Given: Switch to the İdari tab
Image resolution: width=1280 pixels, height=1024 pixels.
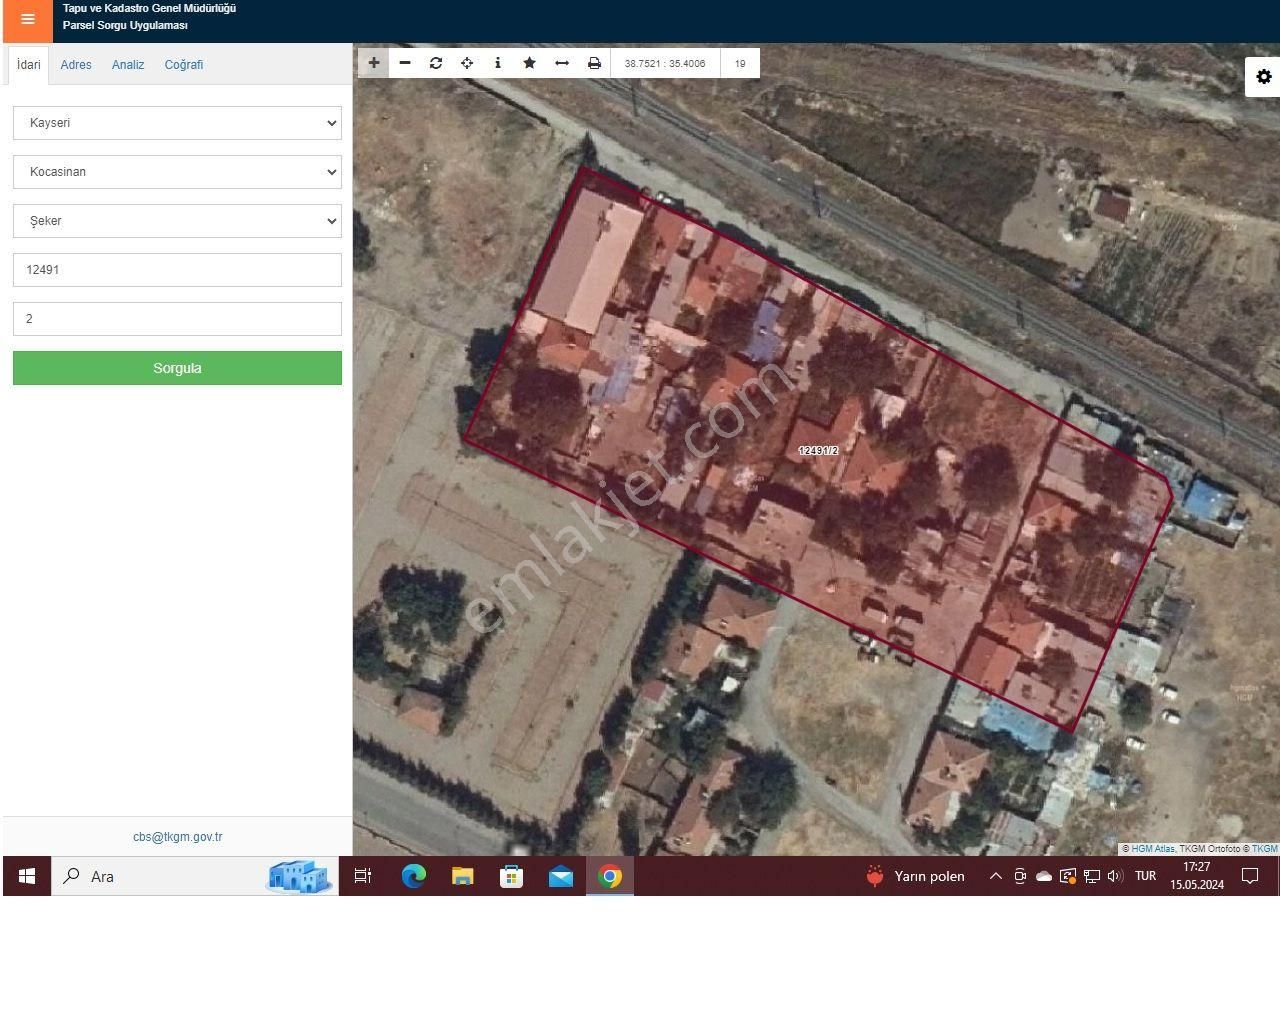Looking at the screenshot, I should (x=29, y=65).
